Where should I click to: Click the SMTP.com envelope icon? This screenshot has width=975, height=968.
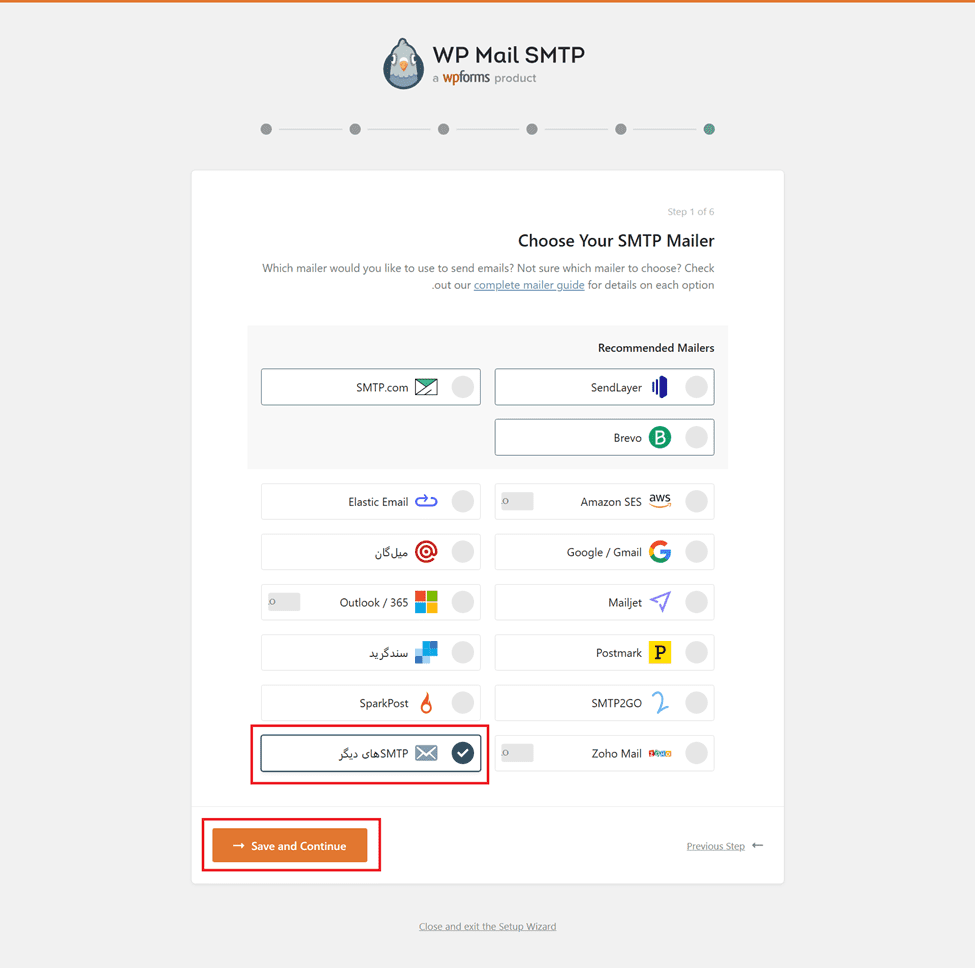click(x=426, y=387)
